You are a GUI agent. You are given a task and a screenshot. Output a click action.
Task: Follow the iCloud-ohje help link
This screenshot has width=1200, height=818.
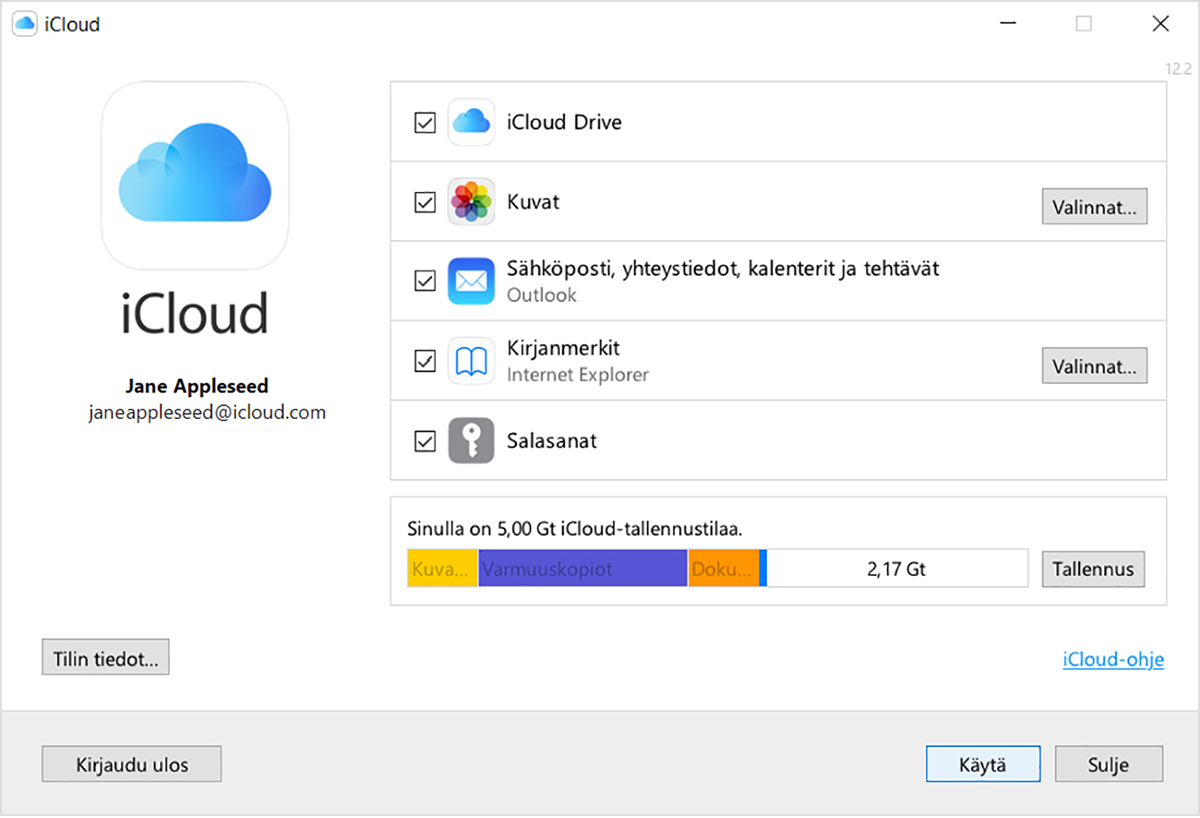1113,659
